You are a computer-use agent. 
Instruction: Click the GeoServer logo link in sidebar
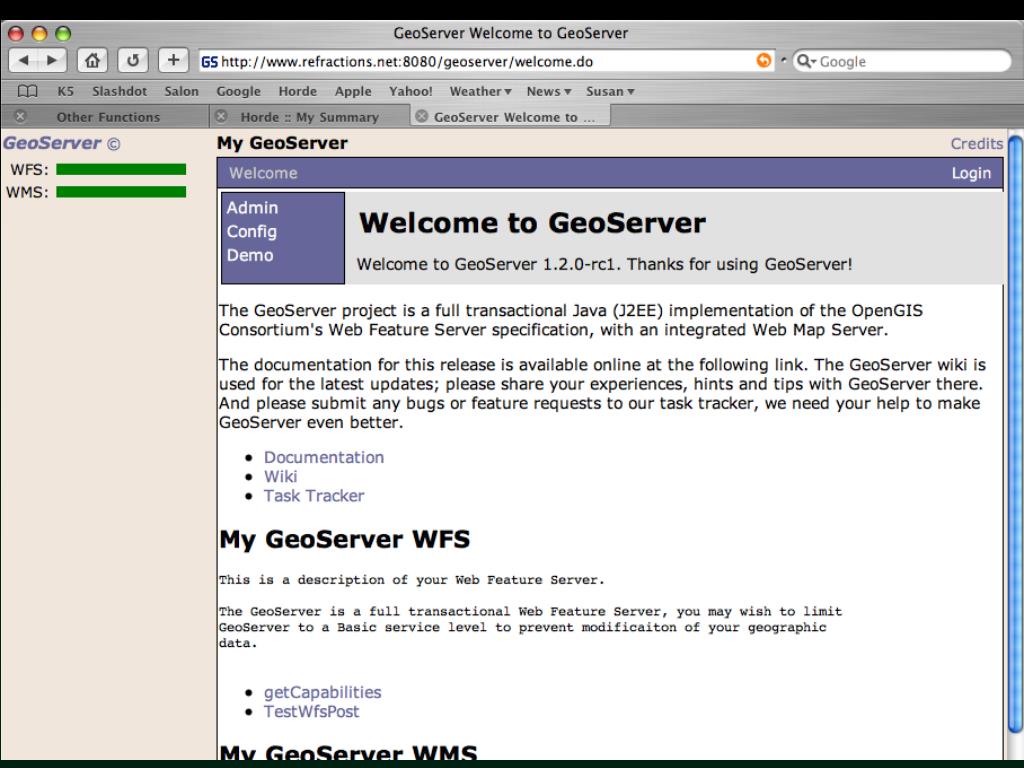click(52, 143)
